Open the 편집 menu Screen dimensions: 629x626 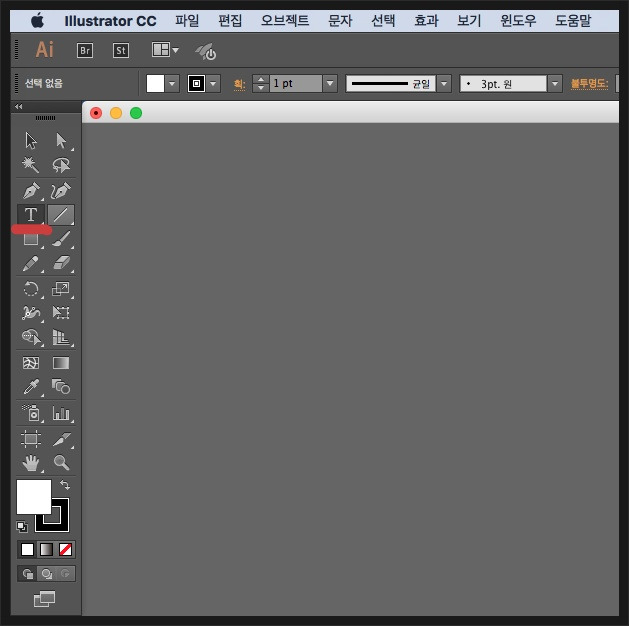(230, 20)
